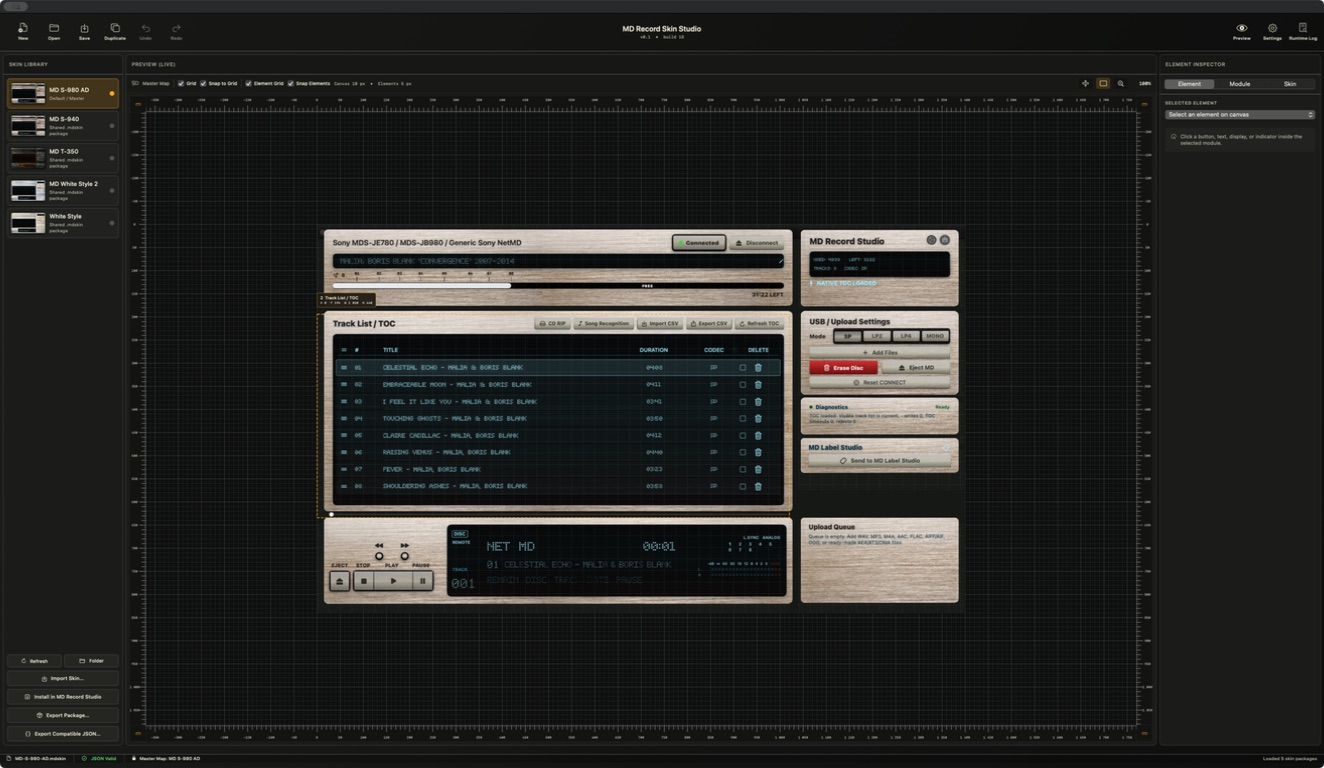Switch to the Skin inspector tab
Screen dimensions: 1324x768
pos(1290,84)
